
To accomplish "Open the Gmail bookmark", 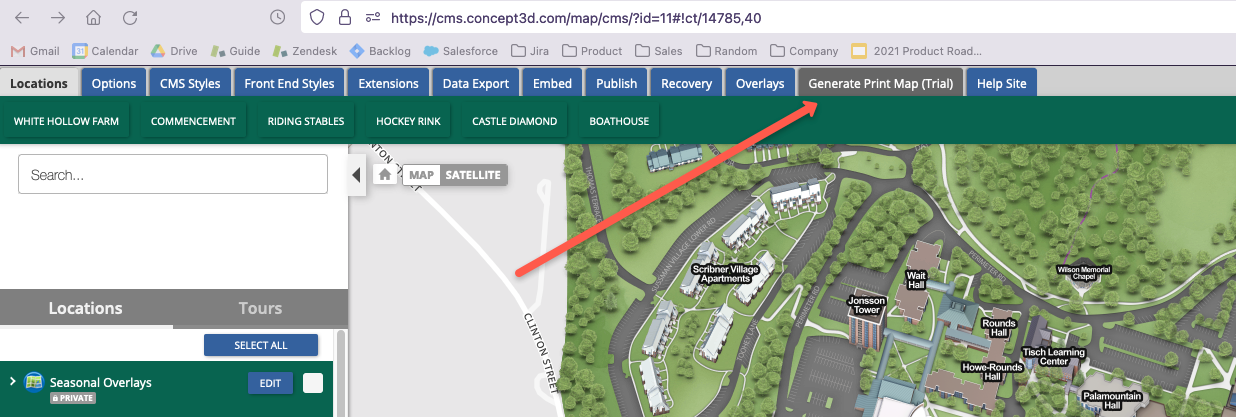I will [x=35, y=51].
